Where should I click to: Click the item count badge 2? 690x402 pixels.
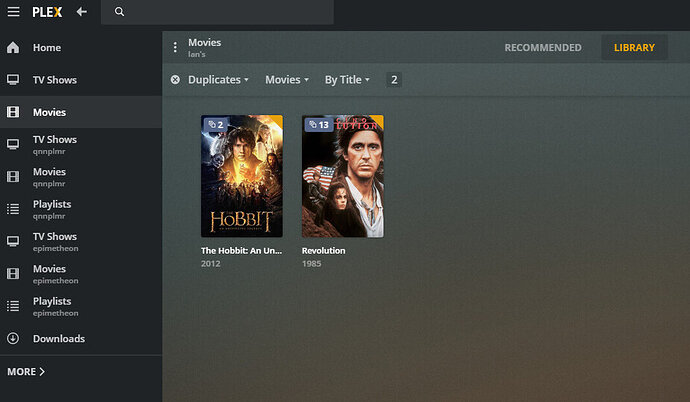[x=394, y=80]
